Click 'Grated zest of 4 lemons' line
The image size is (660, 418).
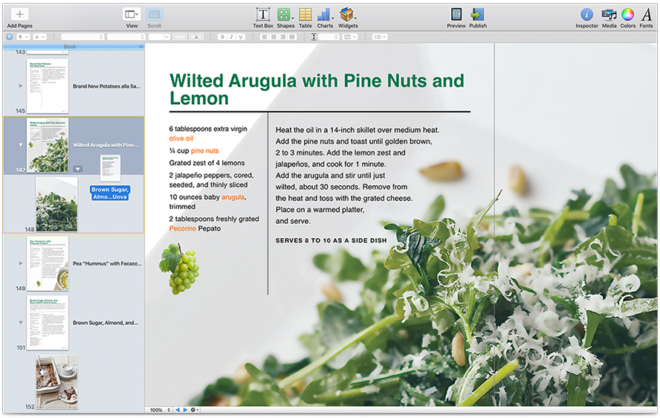pos(207,163)
